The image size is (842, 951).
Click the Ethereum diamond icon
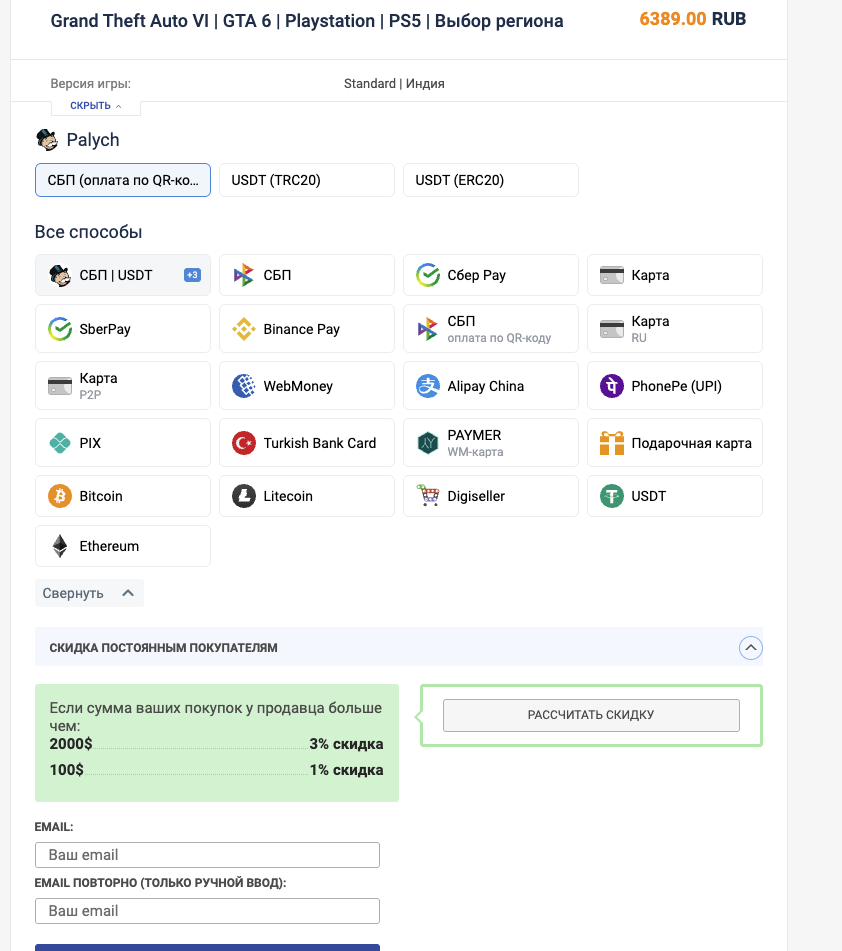tap(59, 546)
